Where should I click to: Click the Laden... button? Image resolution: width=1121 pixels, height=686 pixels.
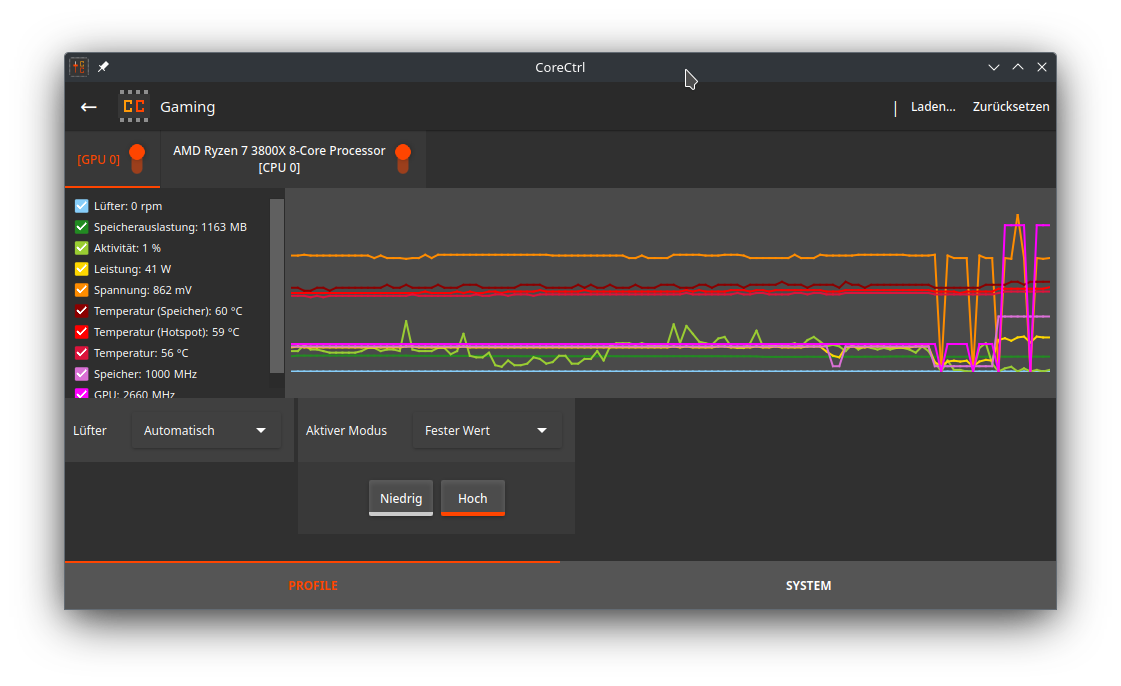tap(933, 106)
